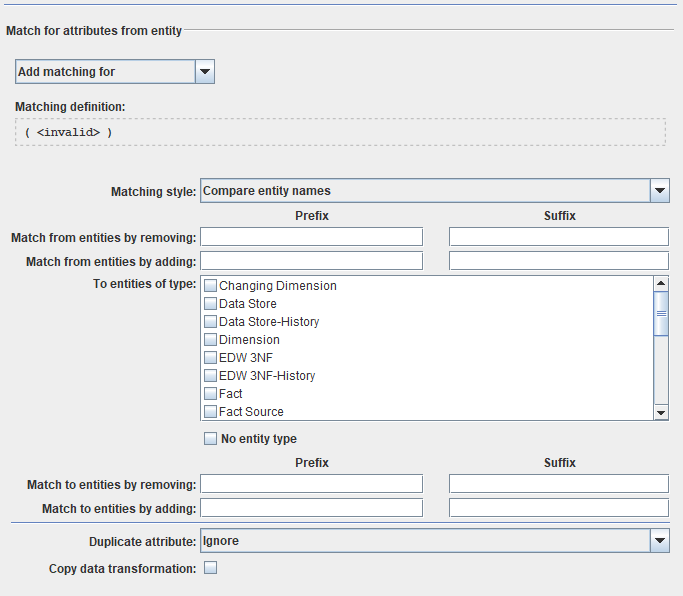The width and height of the screenshot is (683, 596).
Task: Click the entity type list scroll-down arrow
Action: (660, 412)
